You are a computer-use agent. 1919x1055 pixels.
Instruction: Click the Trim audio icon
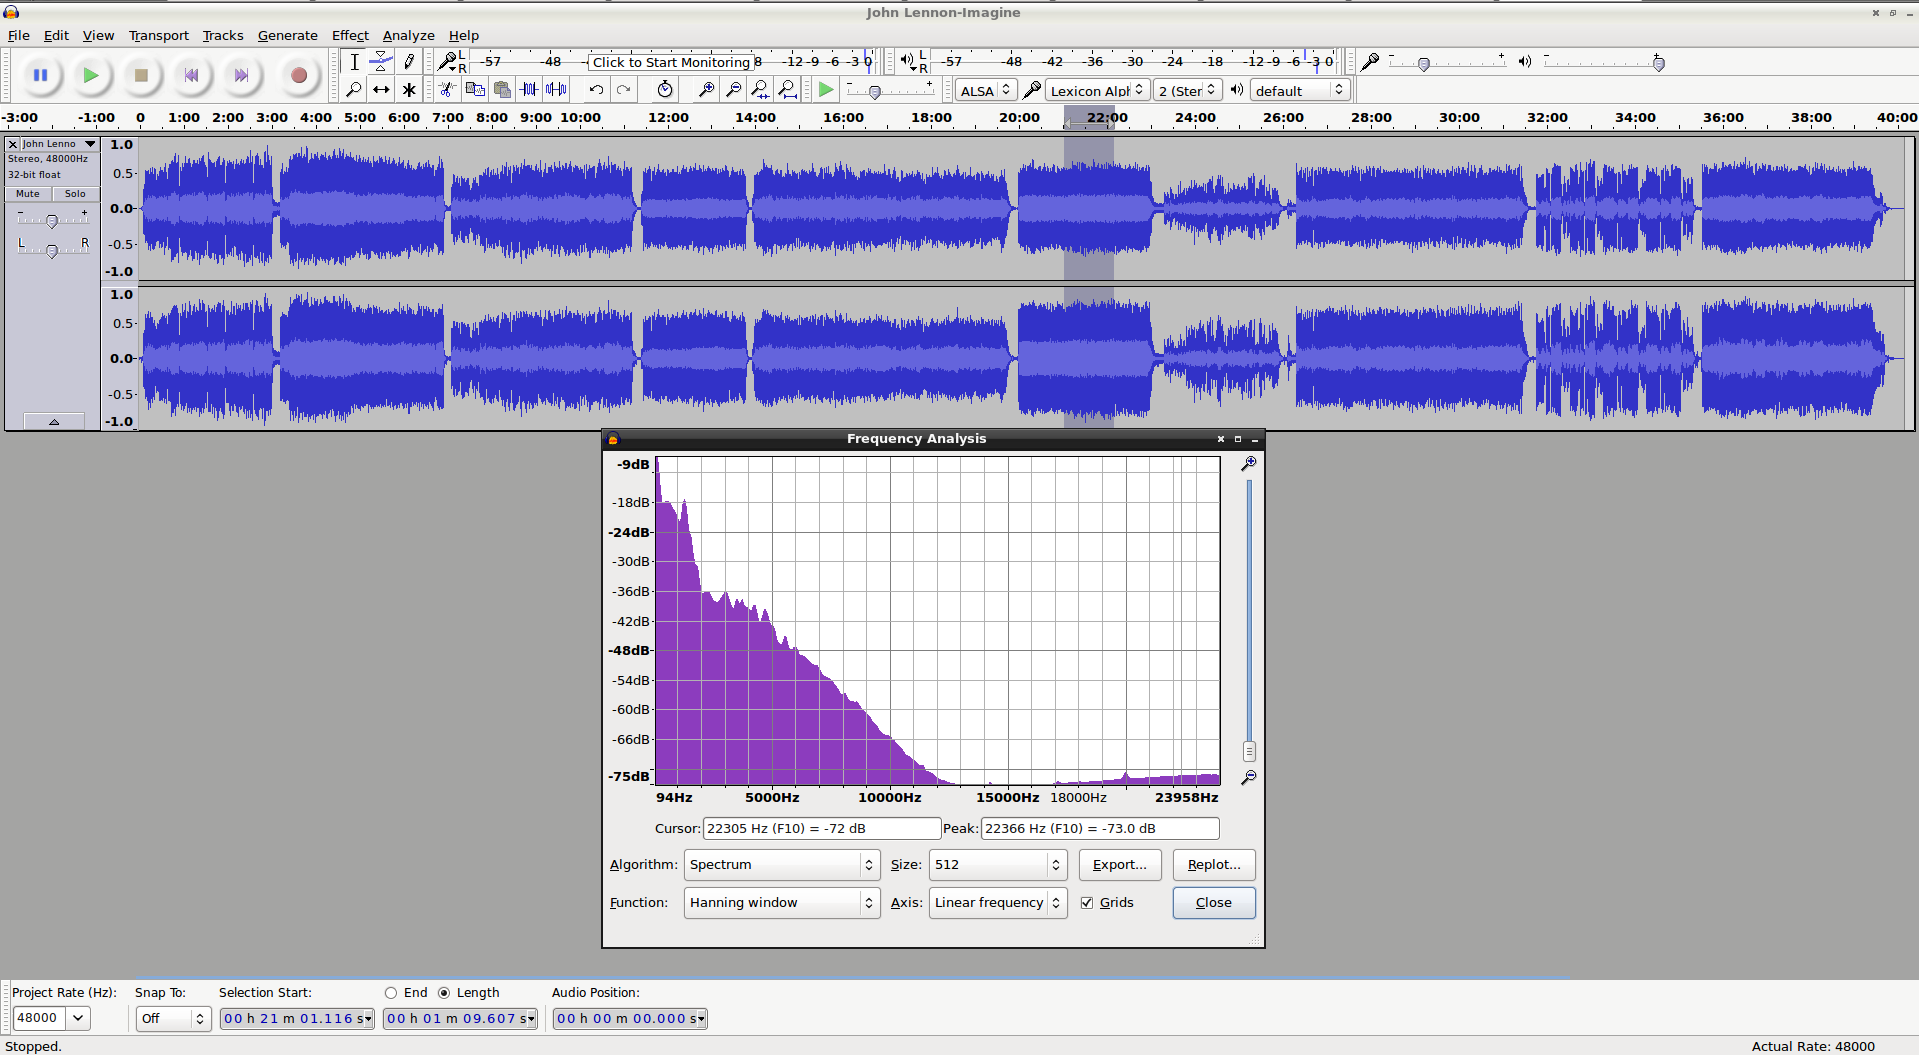(529, 90)
